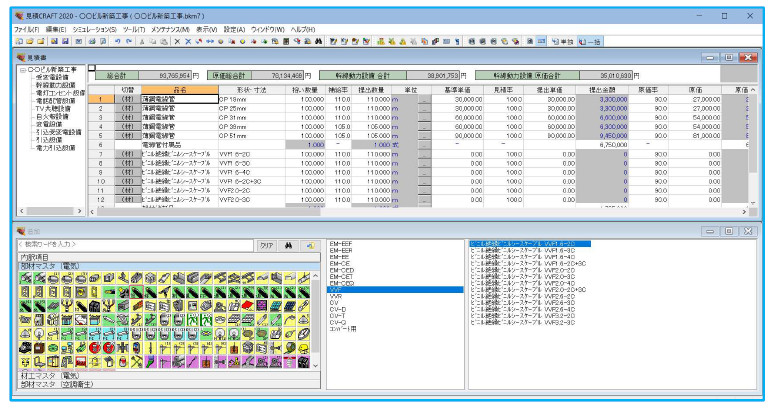Click the icon button right of palette binoculars
This screenshot has height=418, width=774.
pyautogui.click(x=310, y=245)
